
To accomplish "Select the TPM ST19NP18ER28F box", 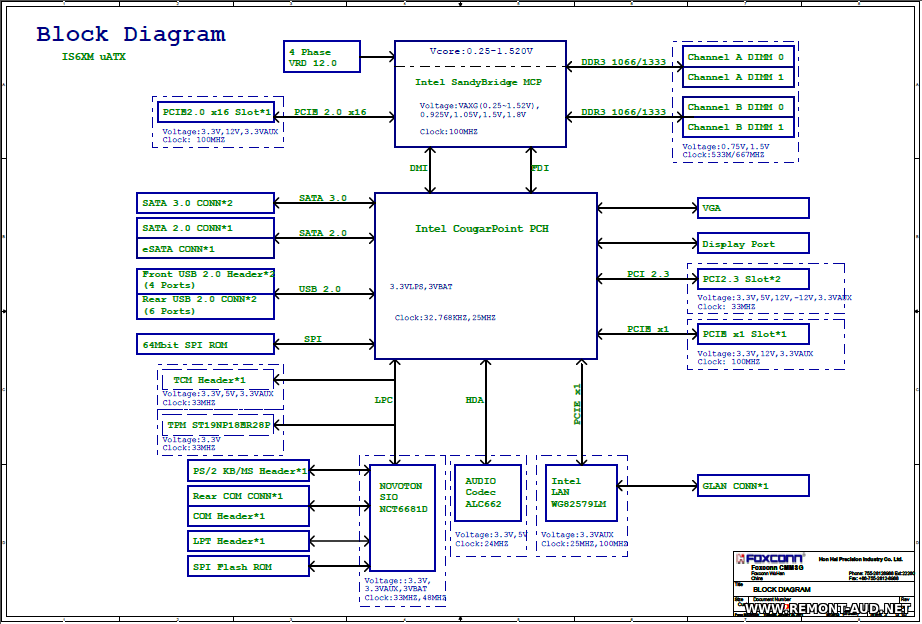I will point(217,425).
